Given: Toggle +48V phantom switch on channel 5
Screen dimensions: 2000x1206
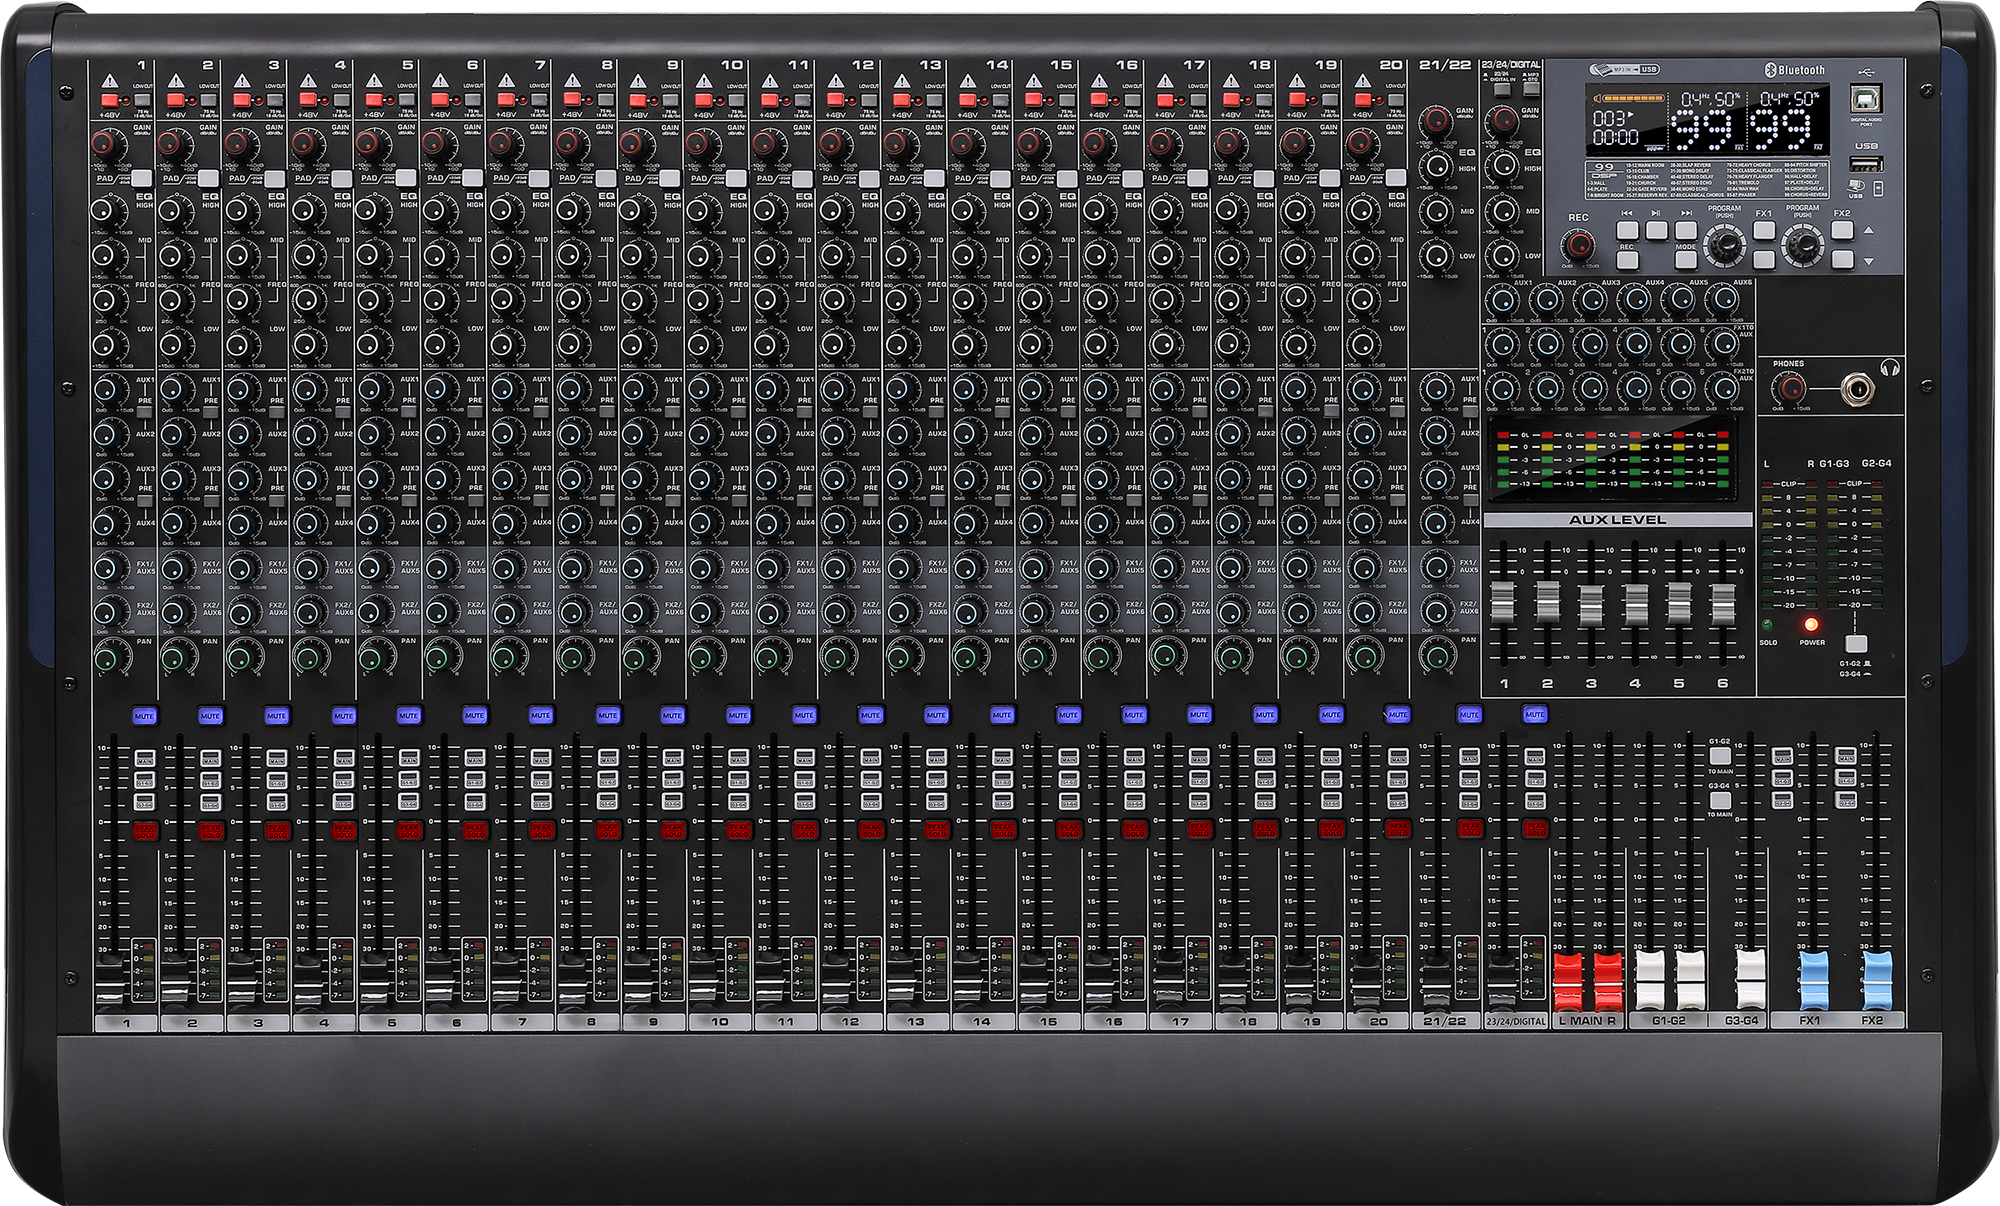Looking at the screenshot, I should pos(376,100).
